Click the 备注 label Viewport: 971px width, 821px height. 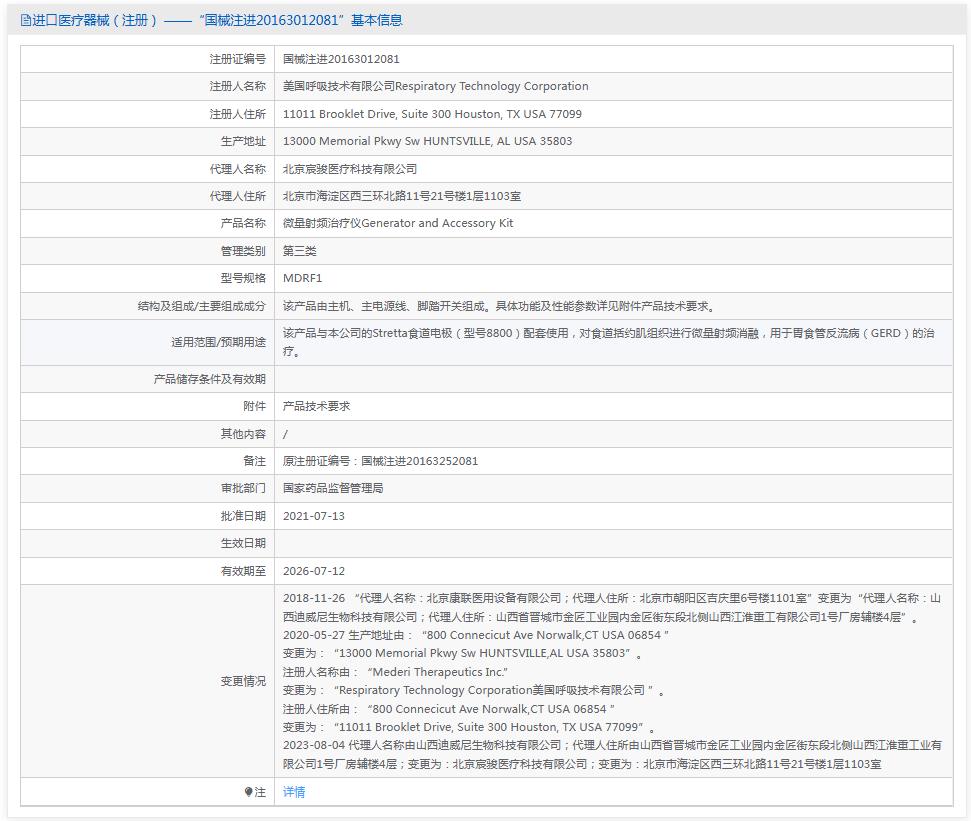click(255, 461)
